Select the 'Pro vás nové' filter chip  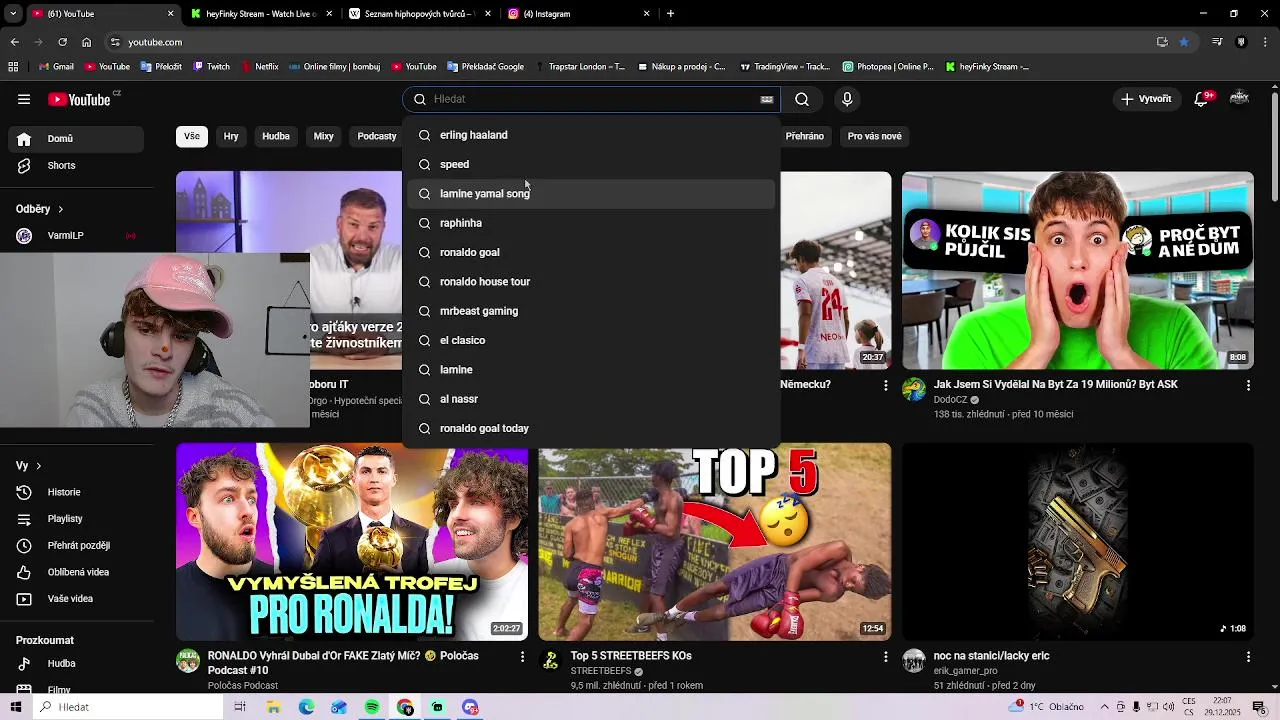point(875,136)
